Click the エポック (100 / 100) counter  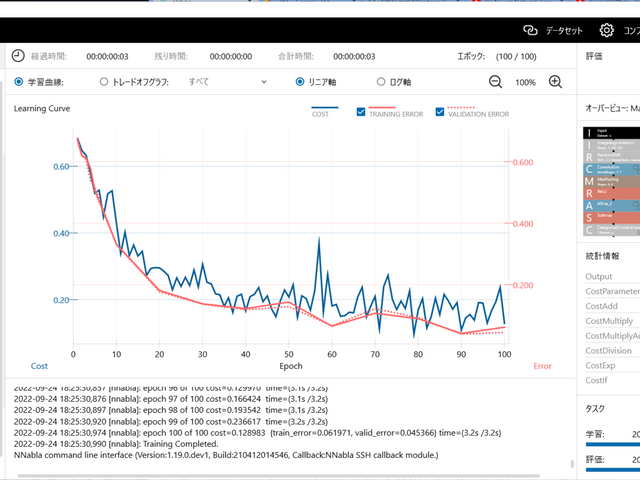(497, 56)
